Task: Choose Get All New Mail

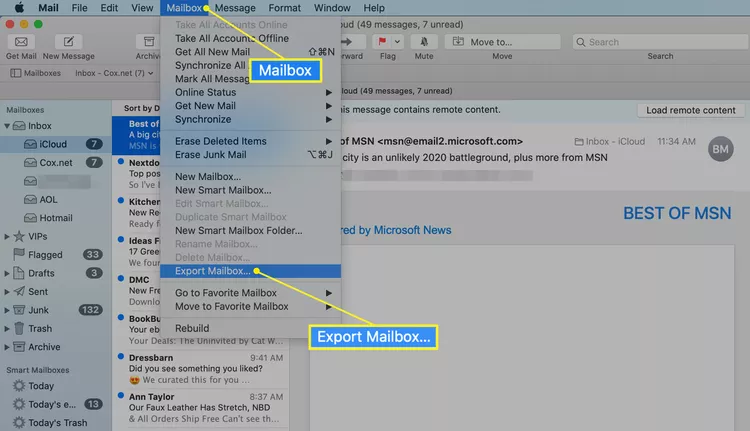Action: (x=250, y=52)
